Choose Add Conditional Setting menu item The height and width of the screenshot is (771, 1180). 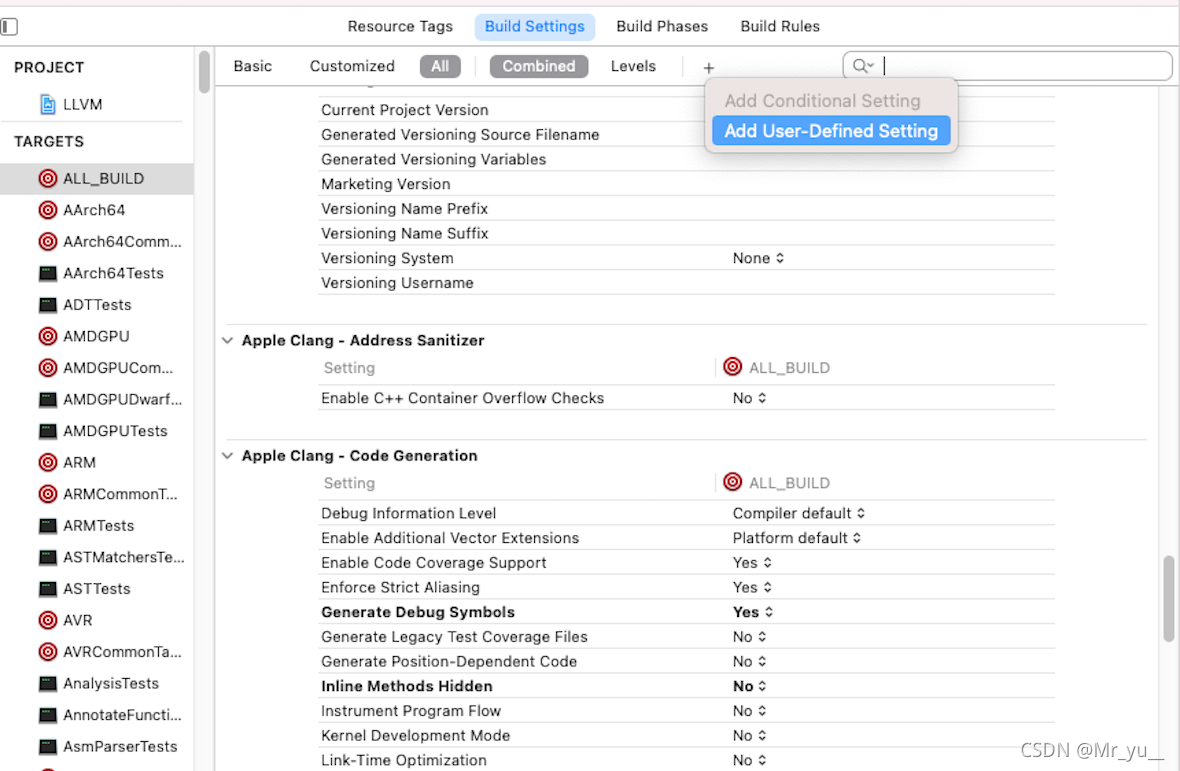pos(823,101)
